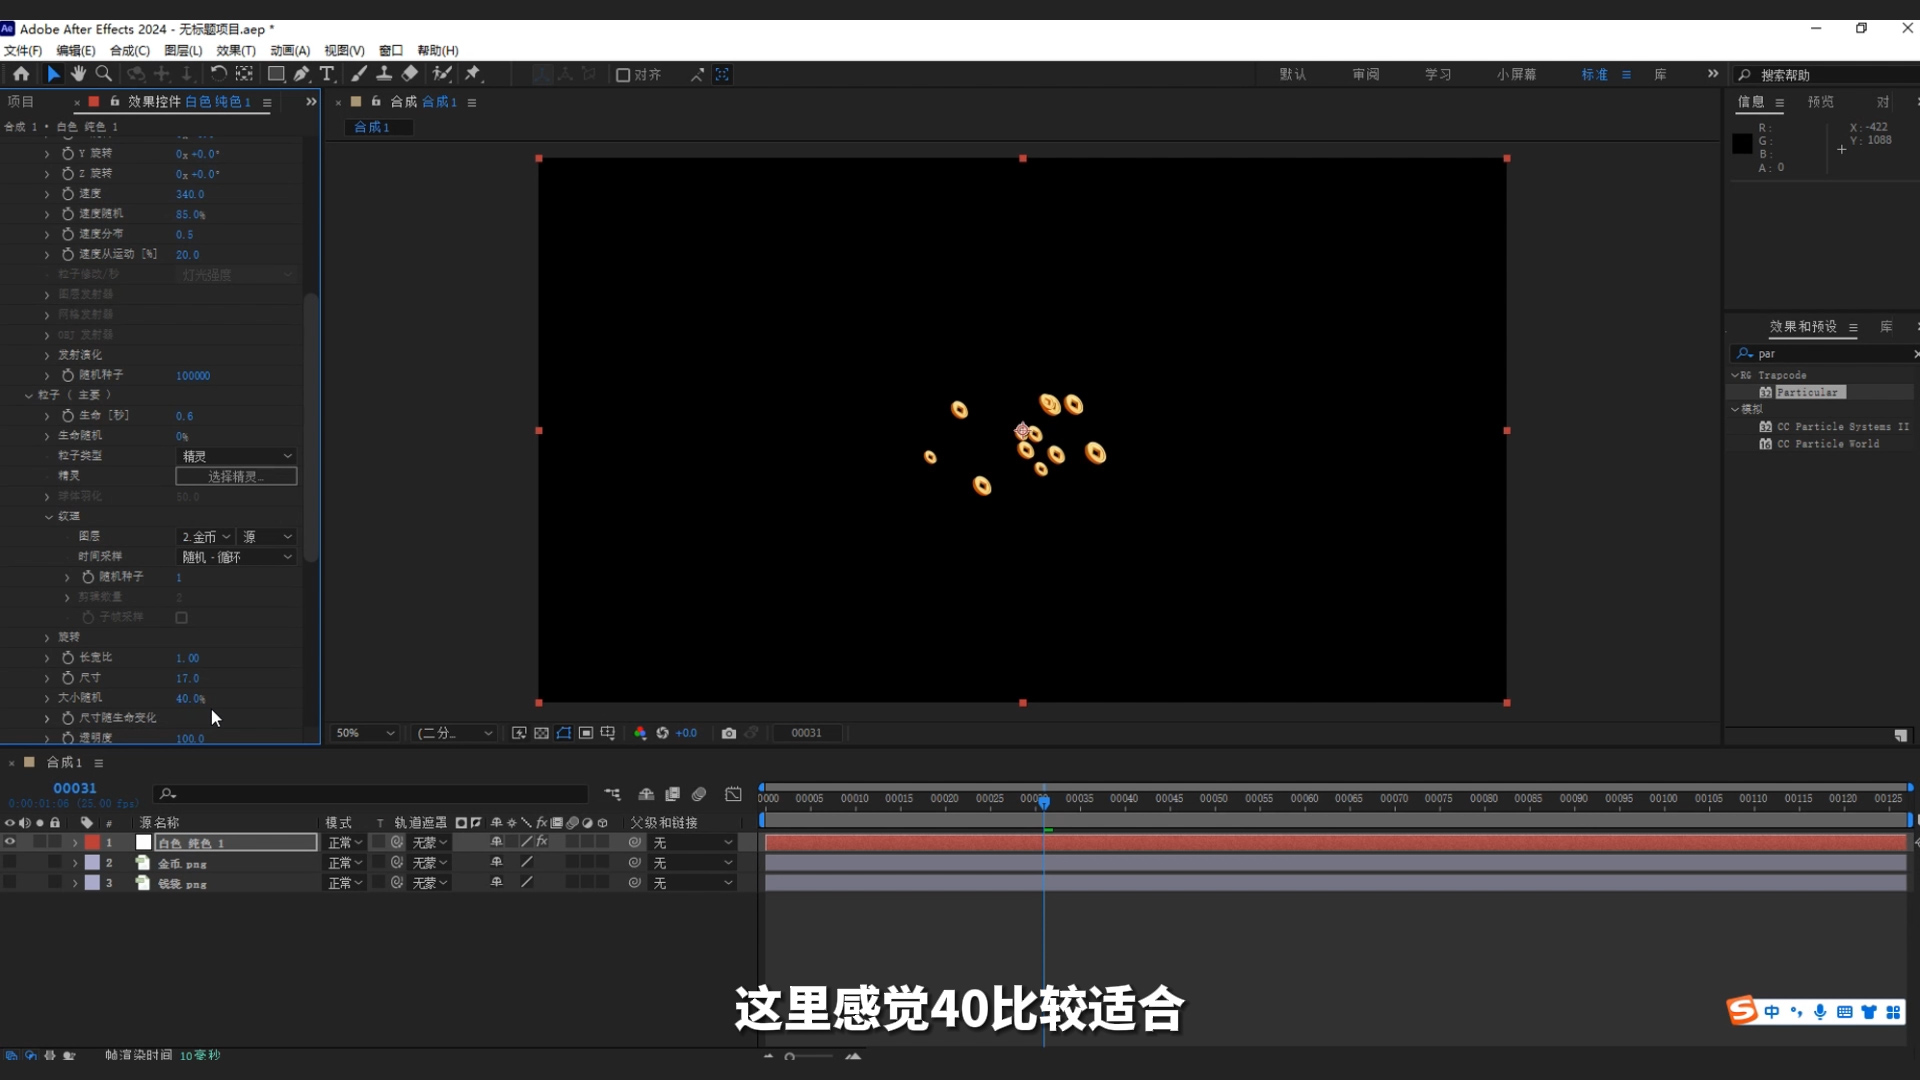
Task: Expand the 随机种子 property under 纹理
Action: (x=66, y=577)
